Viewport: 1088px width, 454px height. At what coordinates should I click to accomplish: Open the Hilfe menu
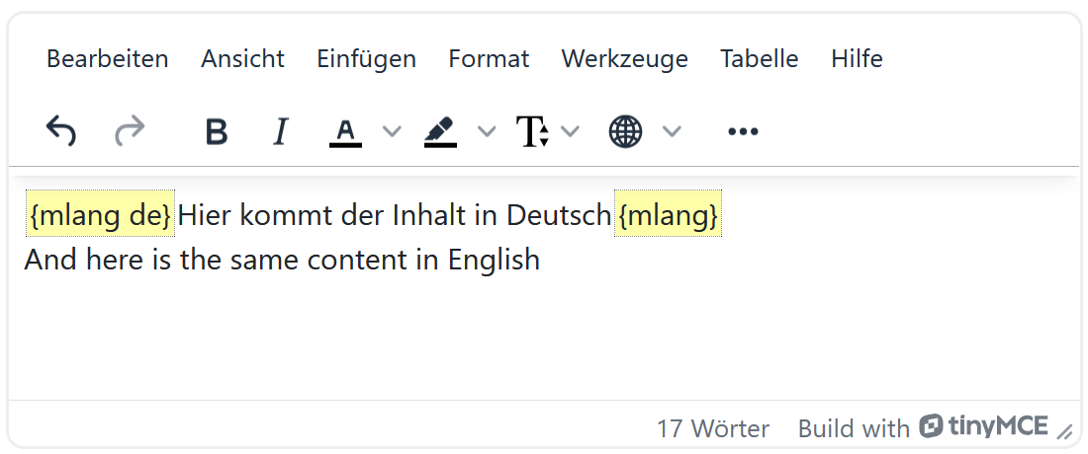pyautogui.click(x=857, y=59)
